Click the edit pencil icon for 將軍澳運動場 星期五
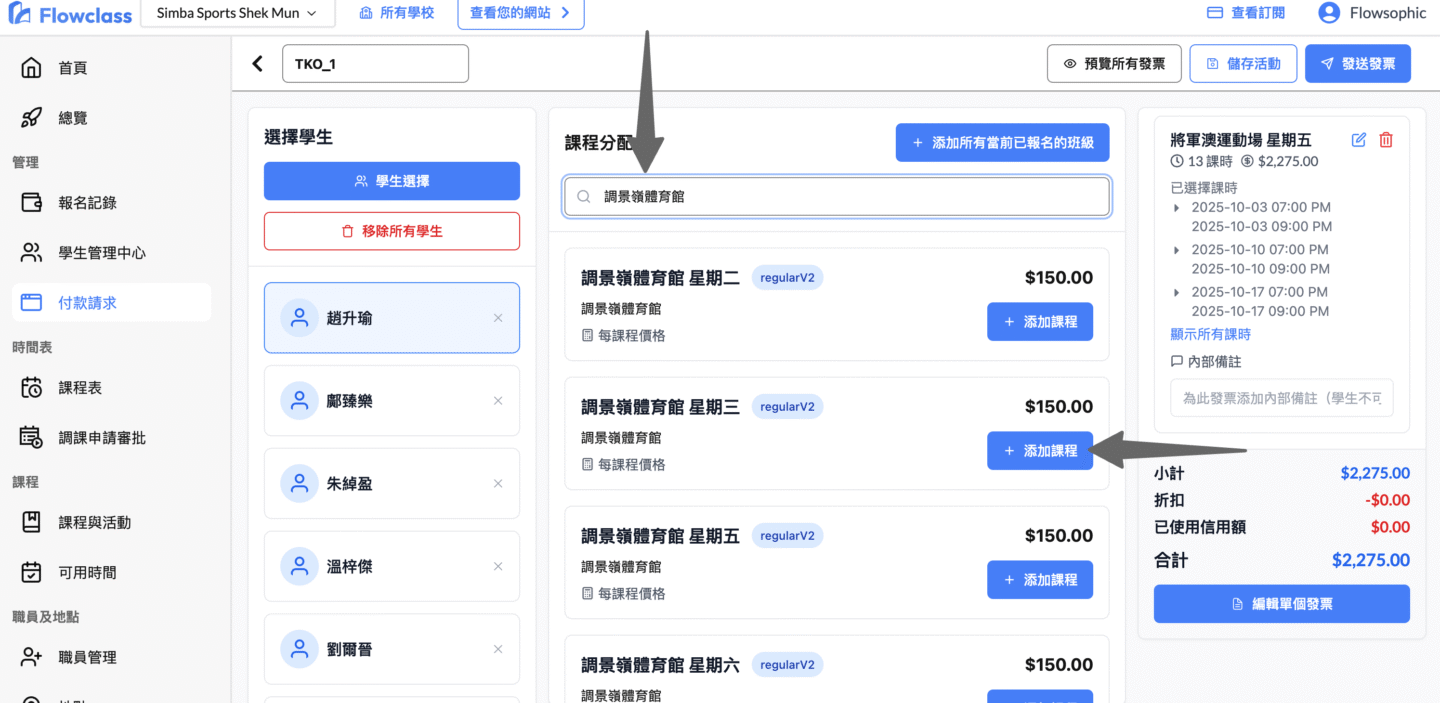The height and width of the screenshot is (703, 1440). pos(1358,140)
